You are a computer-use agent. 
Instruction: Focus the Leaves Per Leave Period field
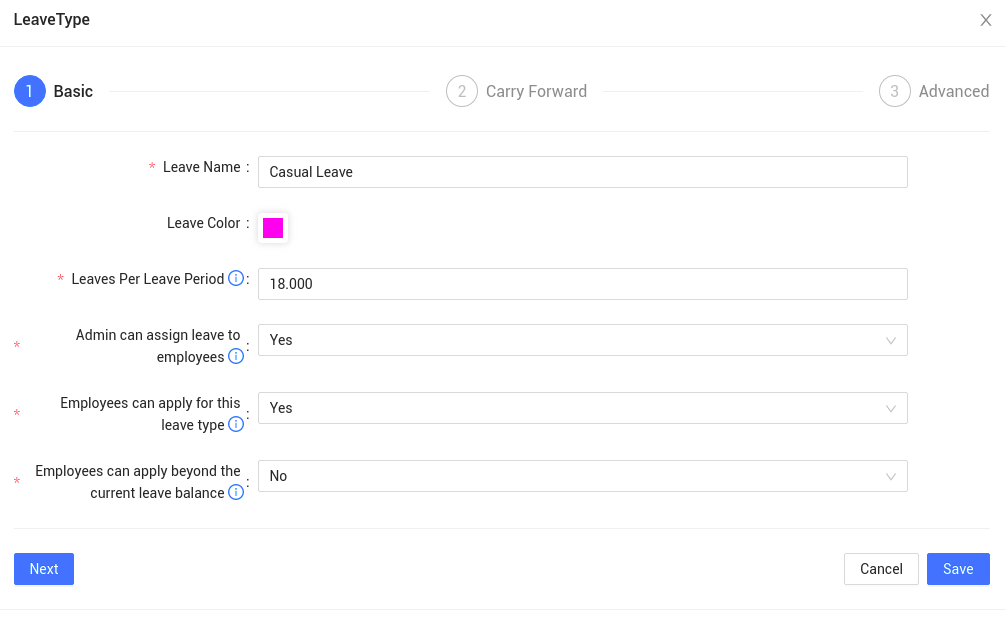582,284
